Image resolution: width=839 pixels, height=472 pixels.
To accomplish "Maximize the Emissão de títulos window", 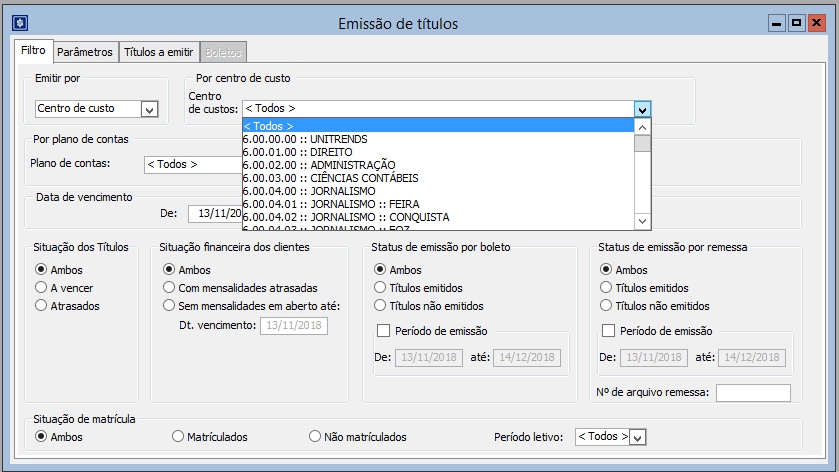I will pos(797,22).
